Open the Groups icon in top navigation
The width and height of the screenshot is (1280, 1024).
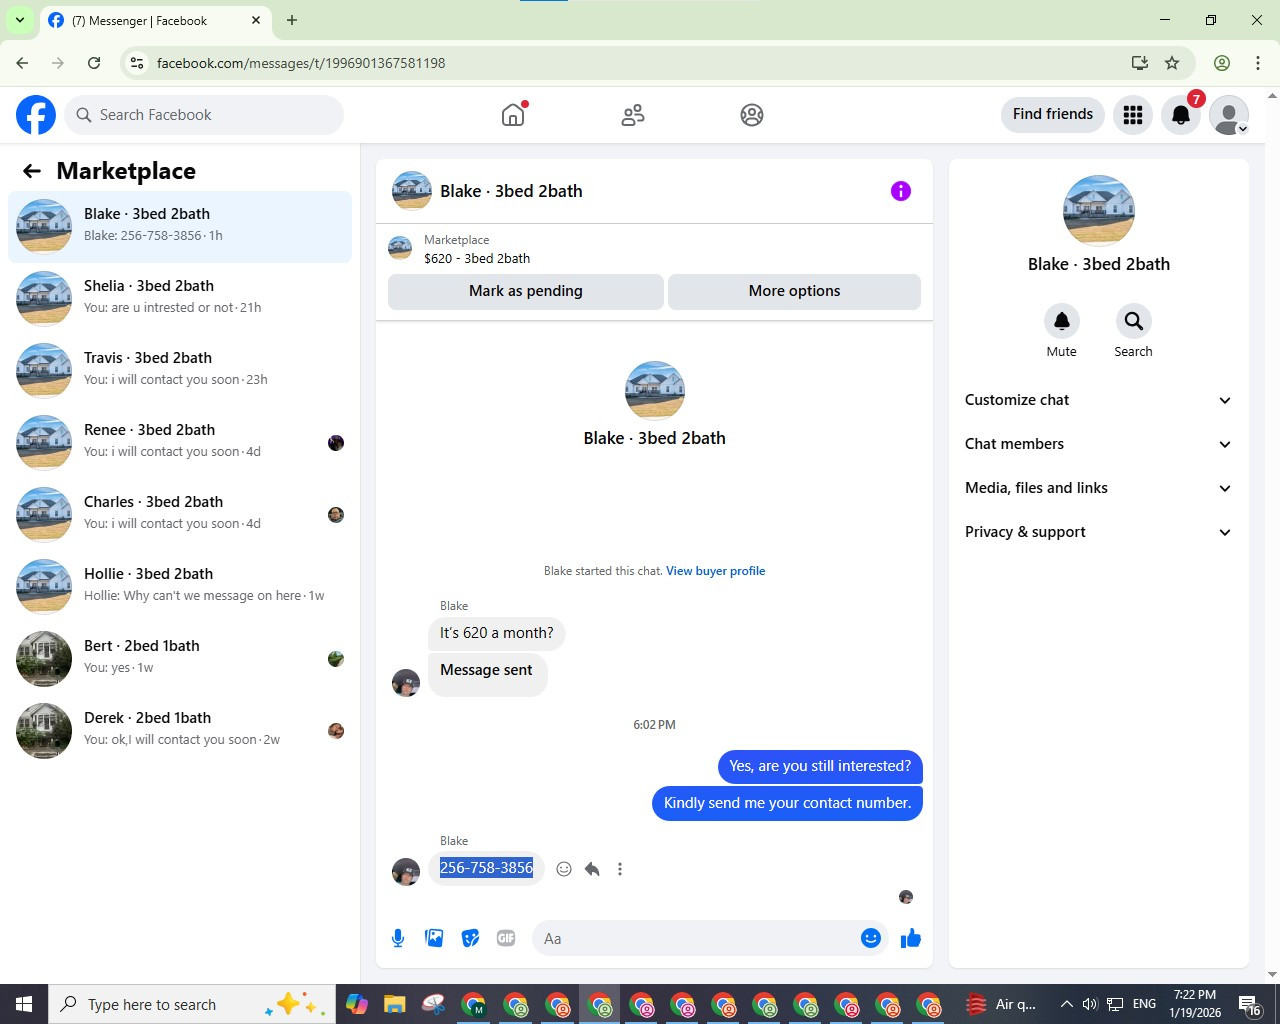pos(752,115)
